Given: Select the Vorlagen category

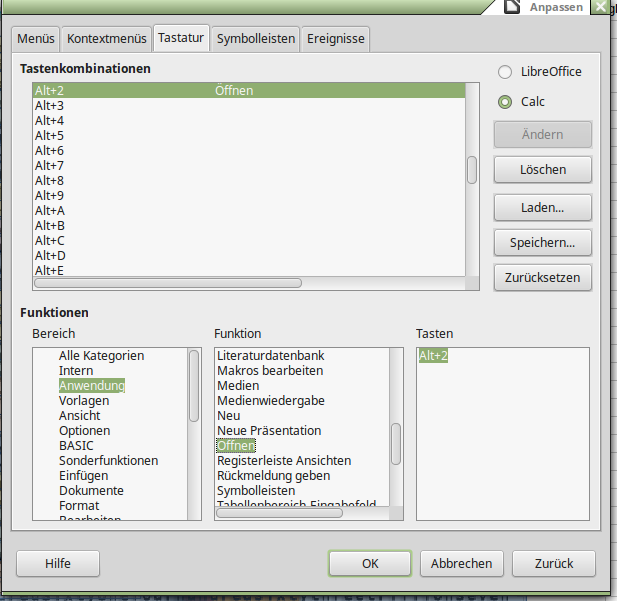Looking at the screenshot, I should tap(84, 400).
